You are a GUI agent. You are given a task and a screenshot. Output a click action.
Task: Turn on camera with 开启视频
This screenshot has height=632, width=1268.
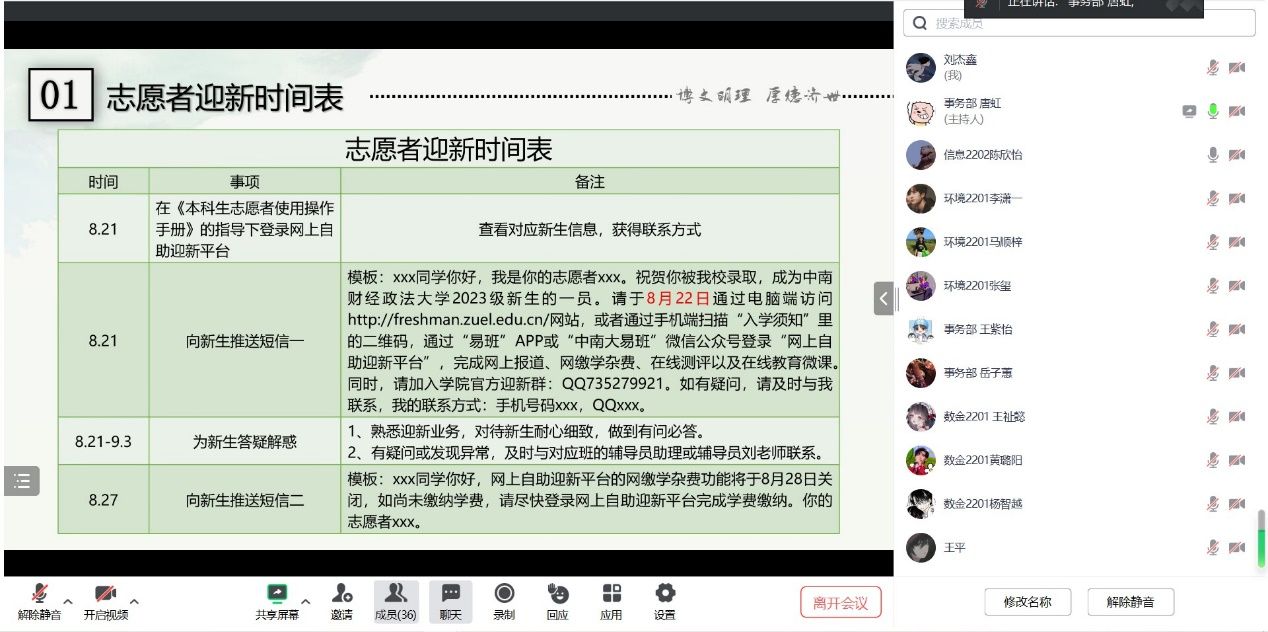pos(105,595)
